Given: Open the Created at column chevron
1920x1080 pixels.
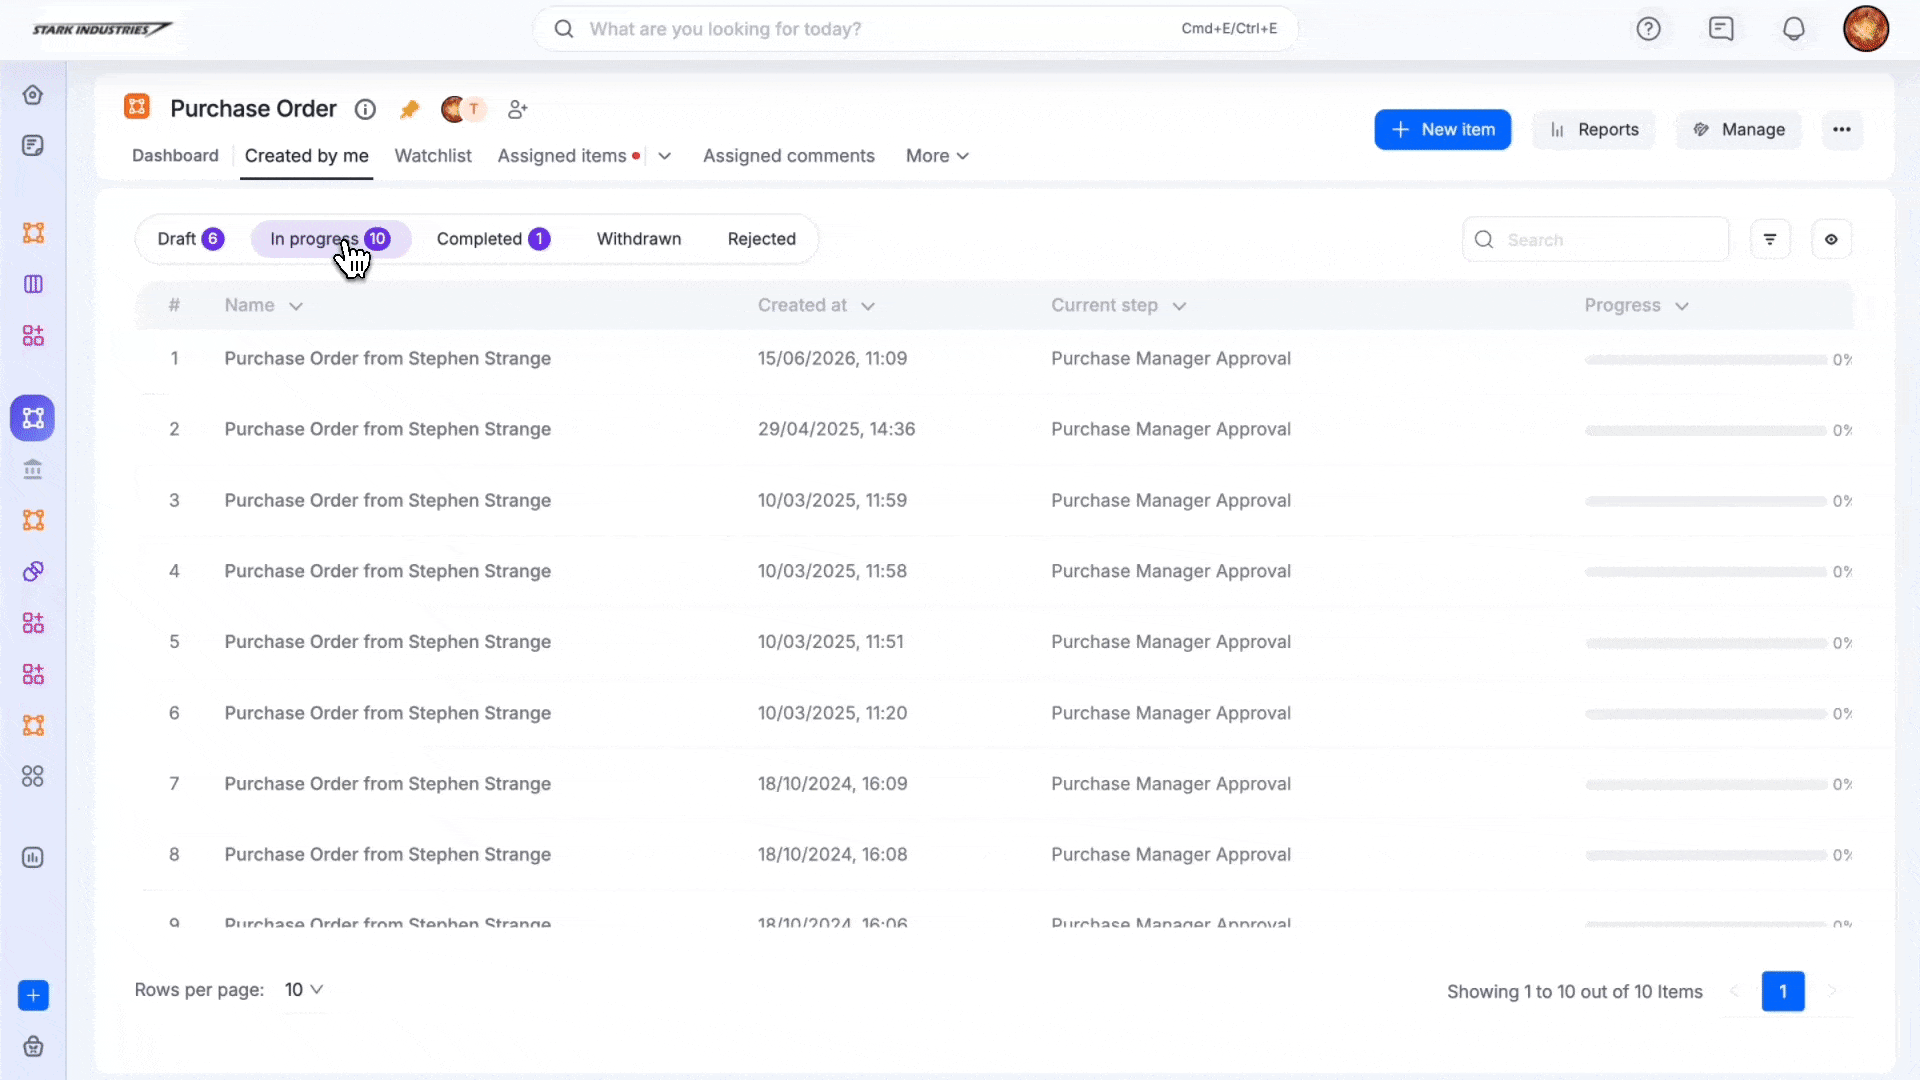Looking at the screenshot, I should pos(868,306).
